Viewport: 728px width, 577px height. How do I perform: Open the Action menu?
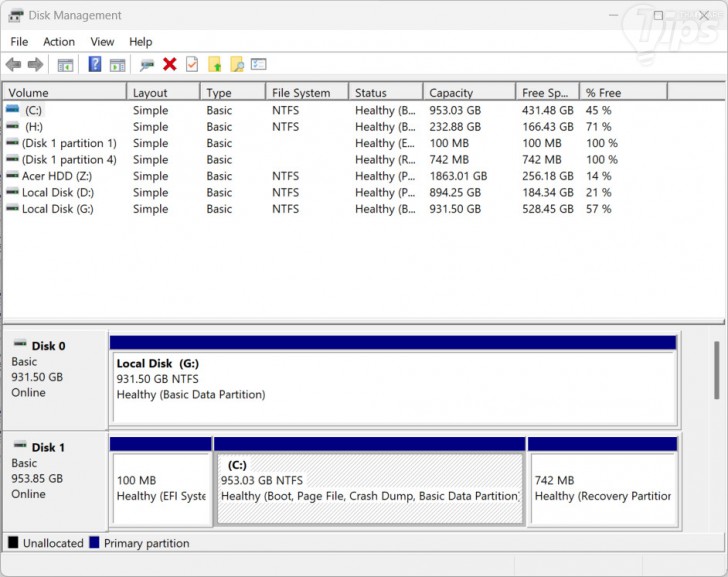(58, 42)
